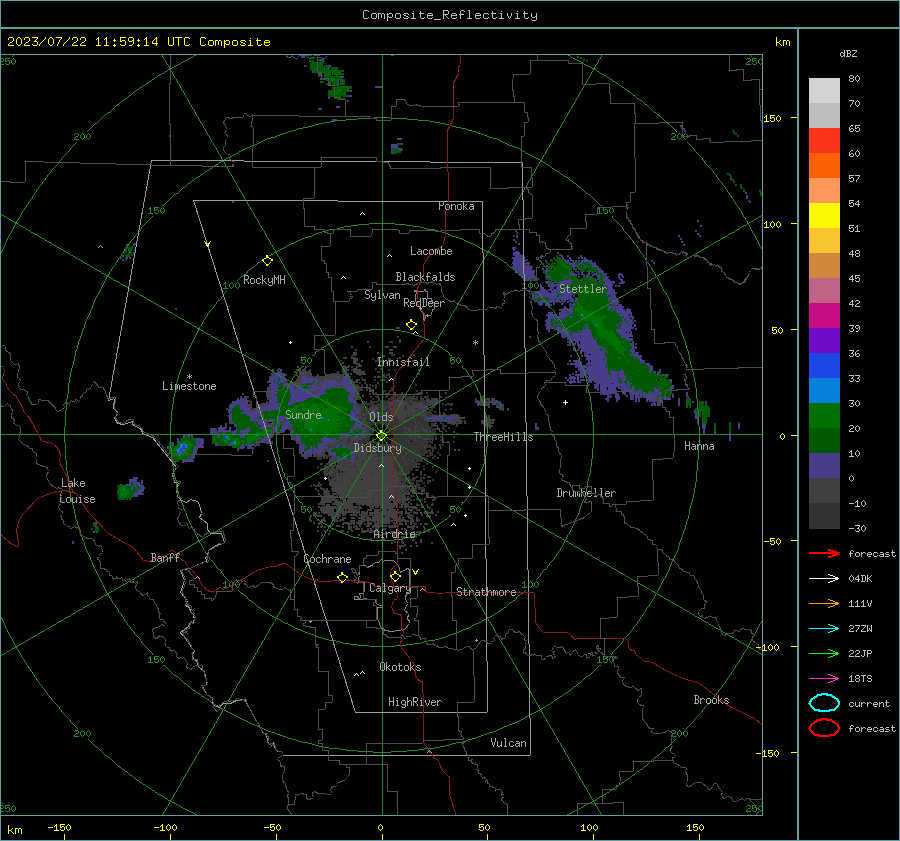Select the dark grey -30 dBZ swatch
Image resolution: width=900 pixels, height=841 pixels.
tap(824, 516)
